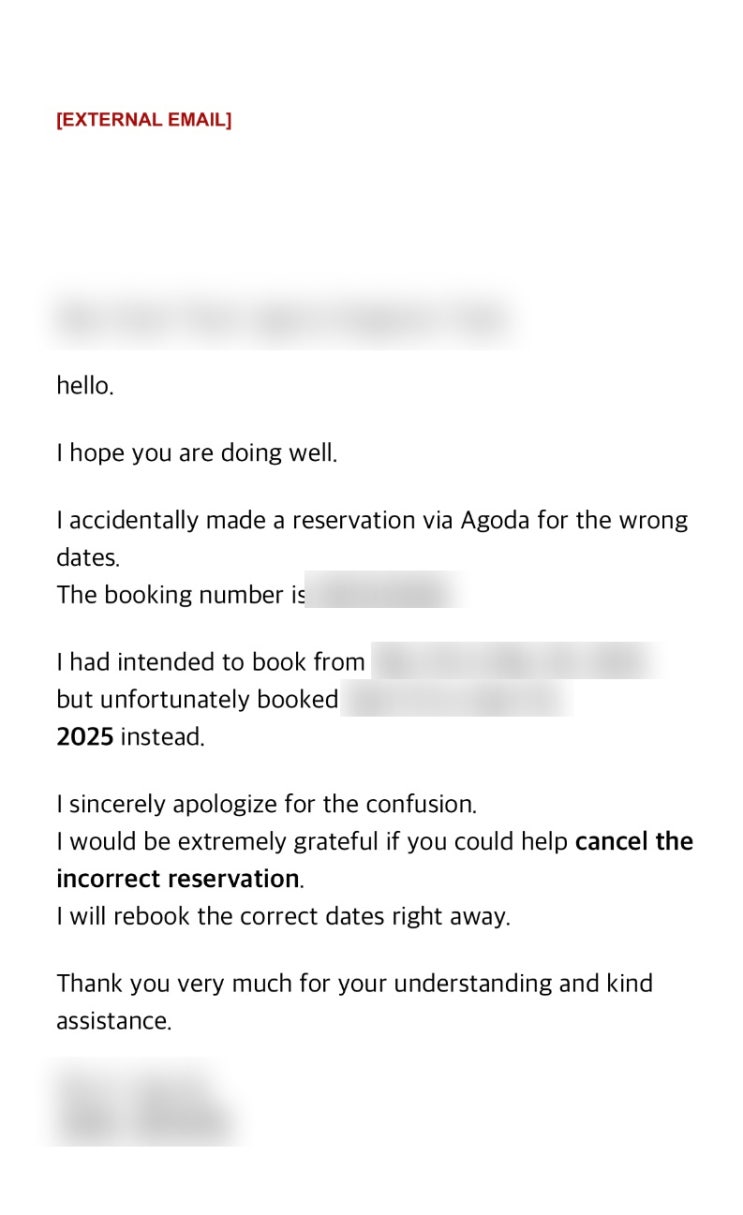Click the blurred booking number

(385, 593)
